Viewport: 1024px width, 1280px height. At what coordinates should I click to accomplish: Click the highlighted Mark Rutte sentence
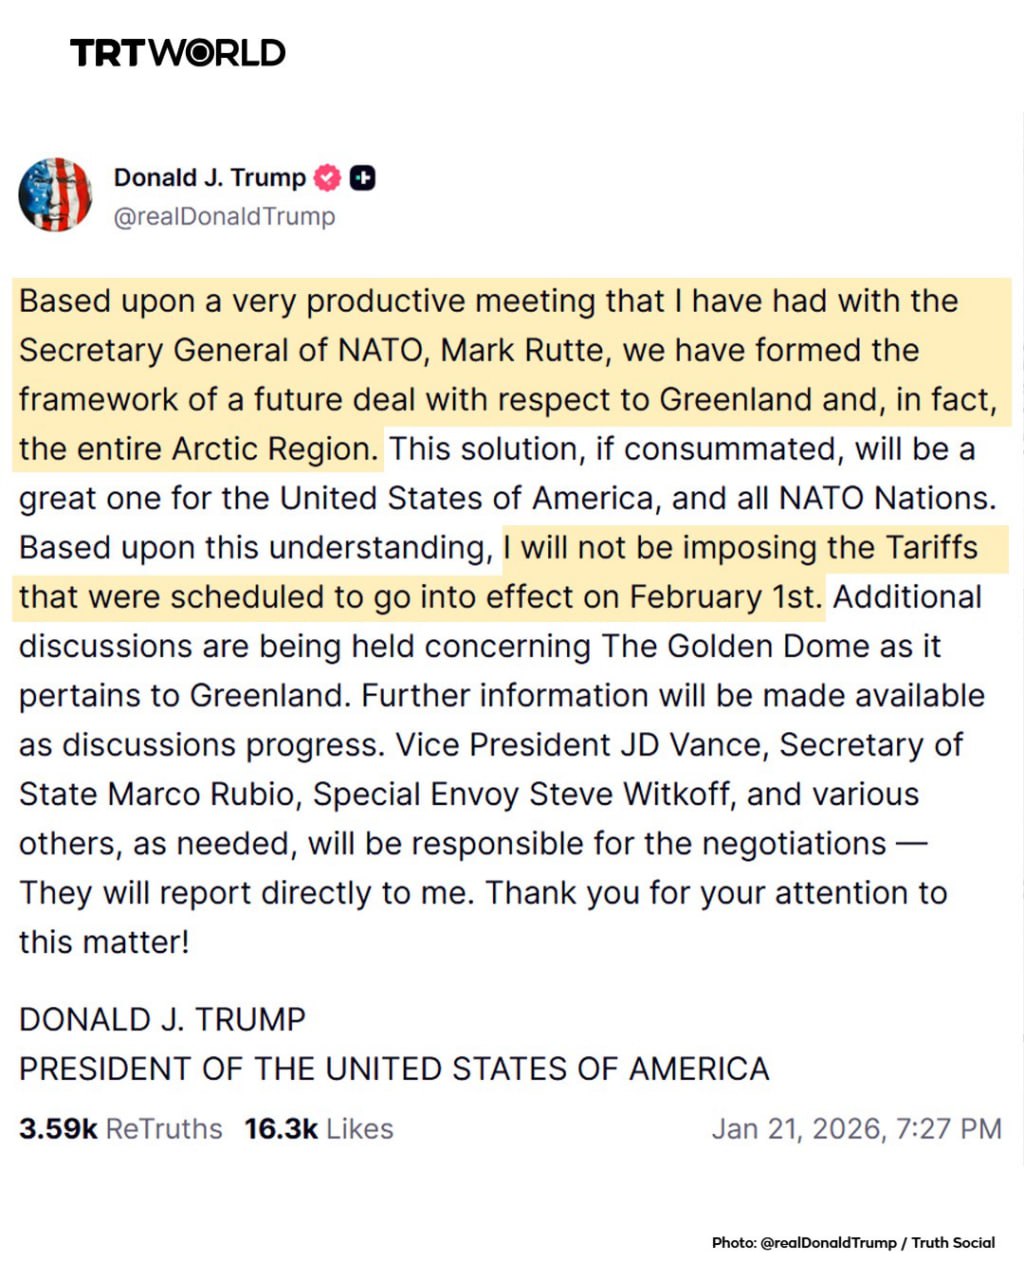500,350
